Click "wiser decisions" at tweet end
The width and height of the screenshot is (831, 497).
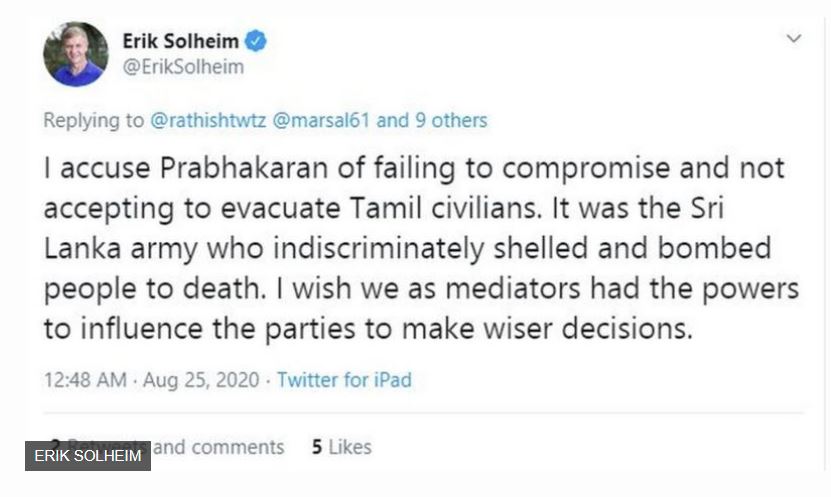click(x=588, y=329)
